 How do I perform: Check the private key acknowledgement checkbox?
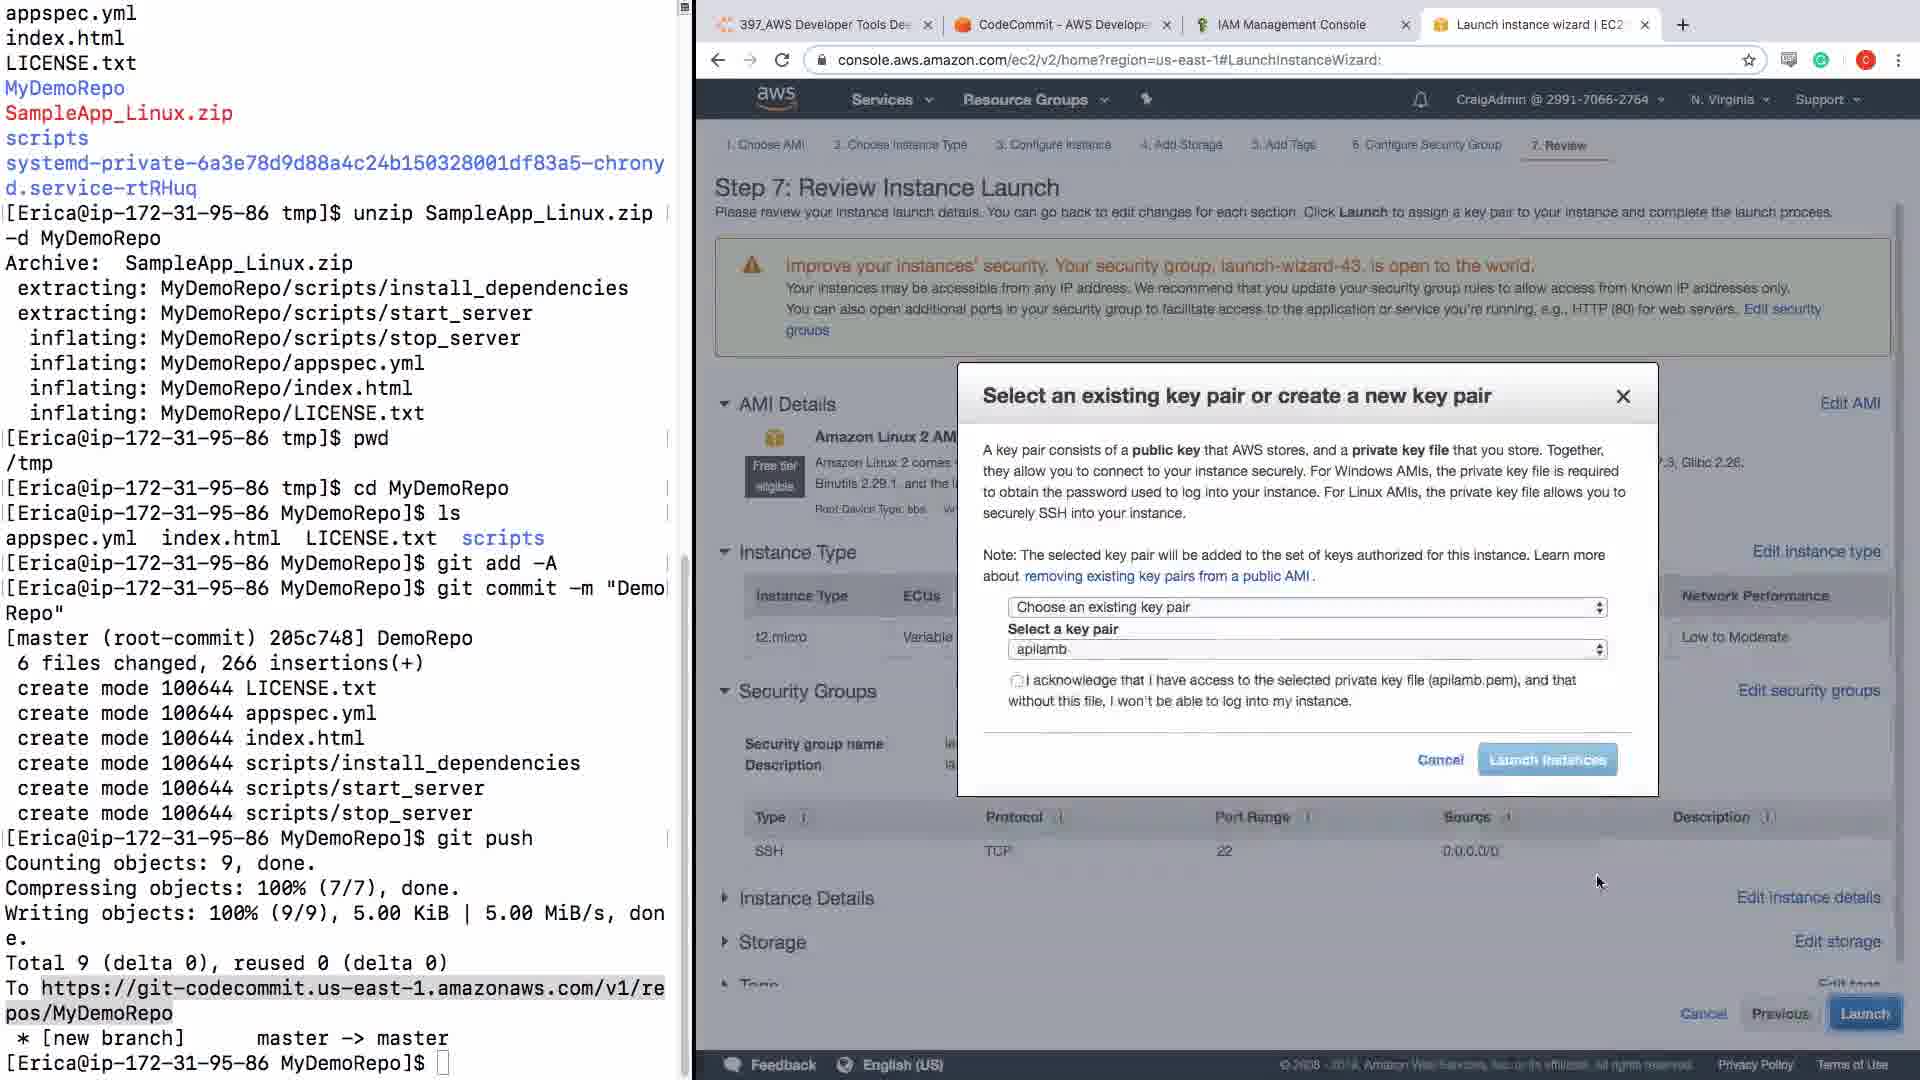[x=1017, y=681]
